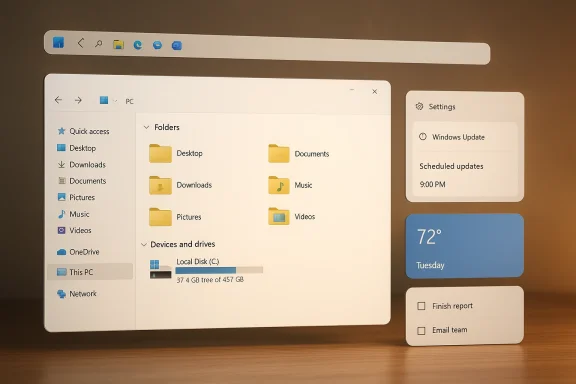Screen dimensions: 576x384
Task: Open the address bar location dropdown chevron
Action: point(115,101)
